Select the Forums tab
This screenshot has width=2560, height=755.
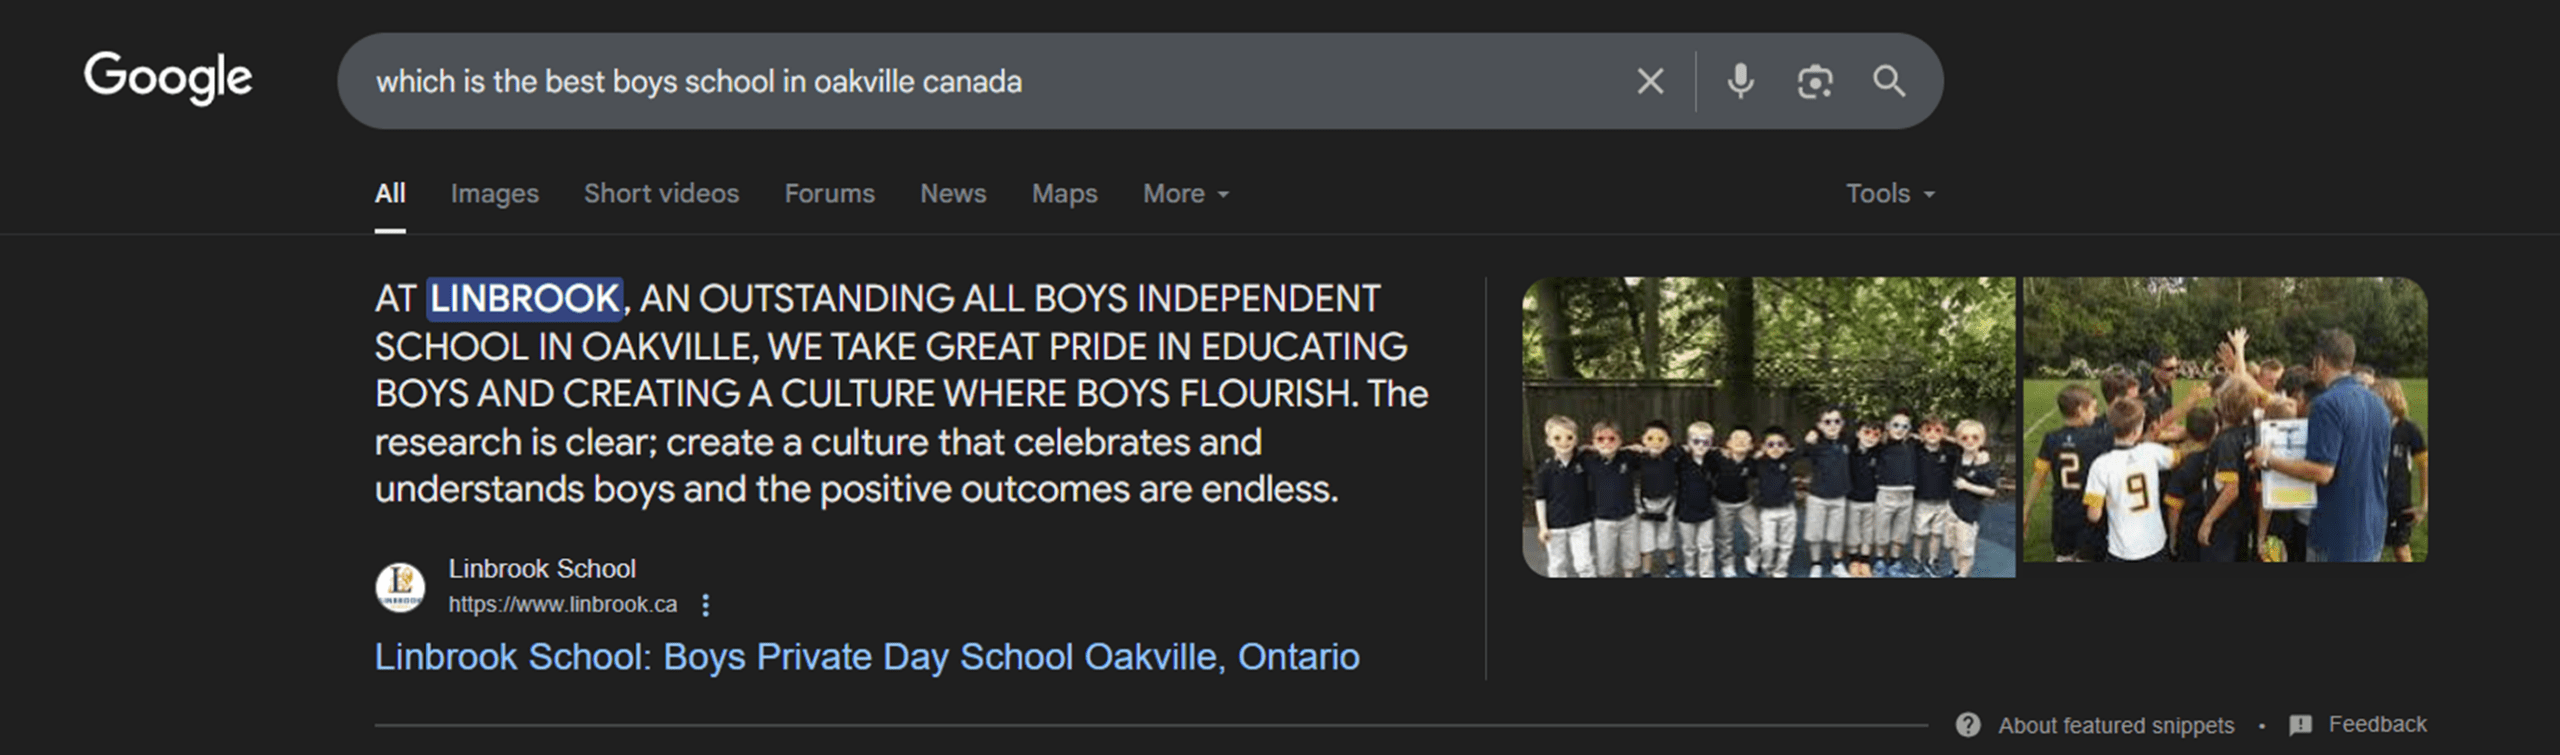pyautogui.click(x=829, y=194)
